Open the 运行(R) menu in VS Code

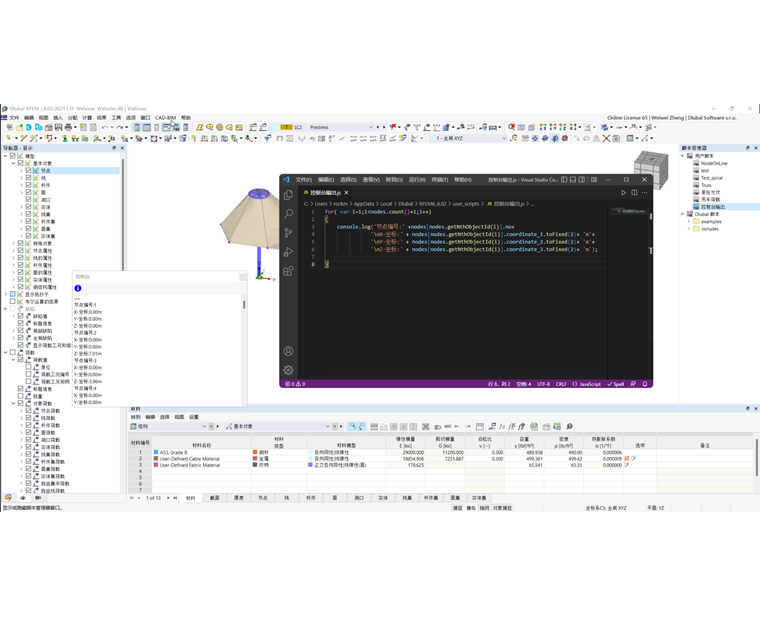417,180
